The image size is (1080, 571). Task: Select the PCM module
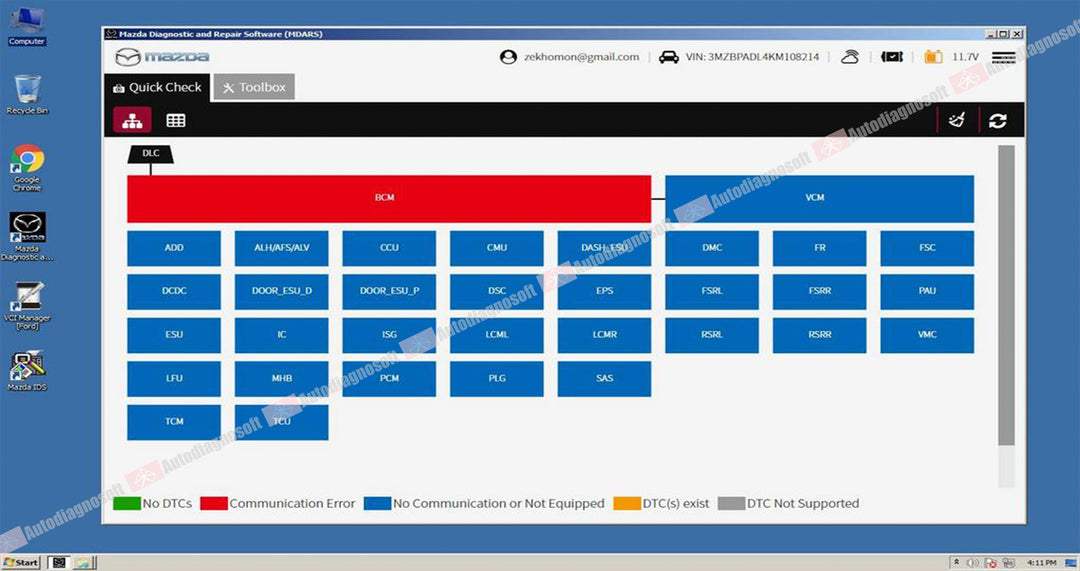[x=389, y=379]
